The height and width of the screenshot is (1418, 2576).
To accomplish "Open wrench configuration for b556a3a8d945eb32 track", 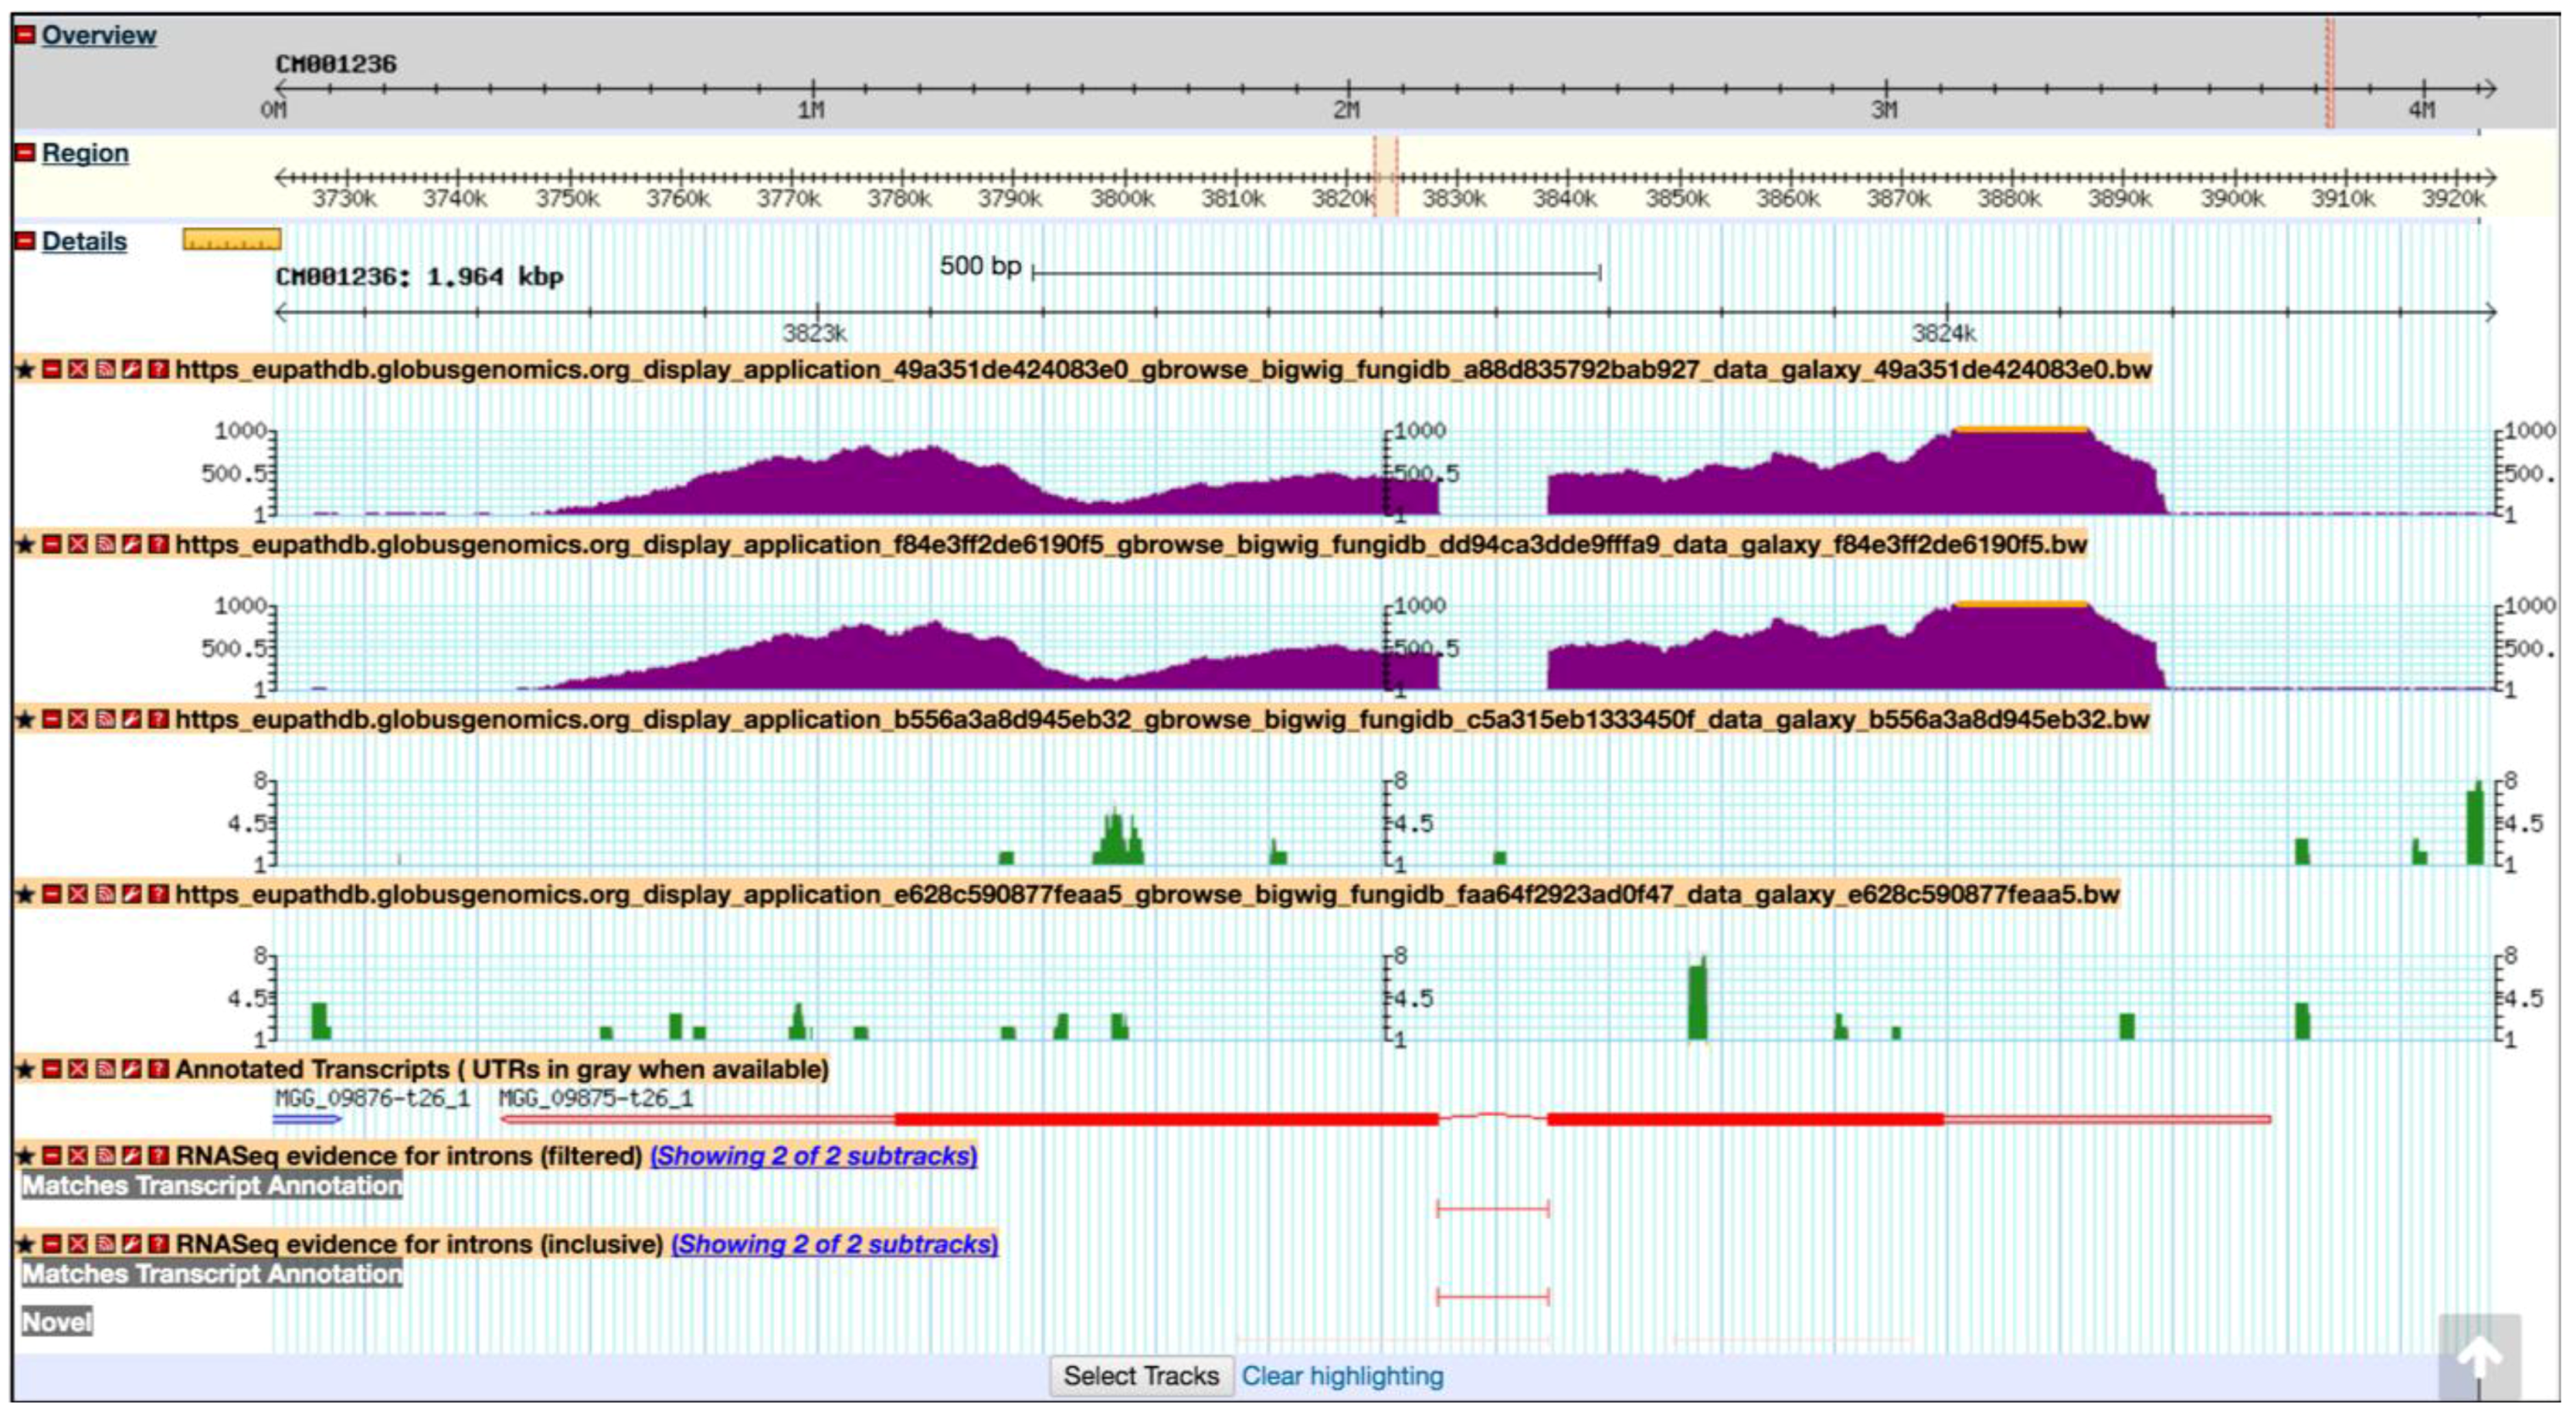I will click(x=131, y=720).
